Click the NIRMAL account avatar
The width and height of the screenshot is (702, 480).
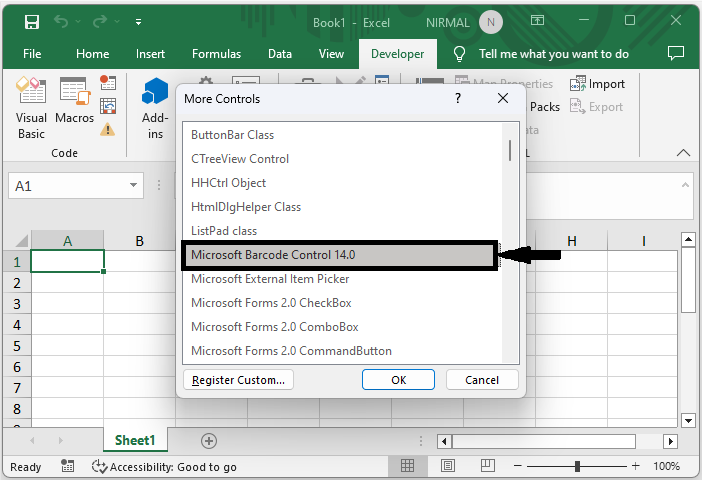point(491,22)
